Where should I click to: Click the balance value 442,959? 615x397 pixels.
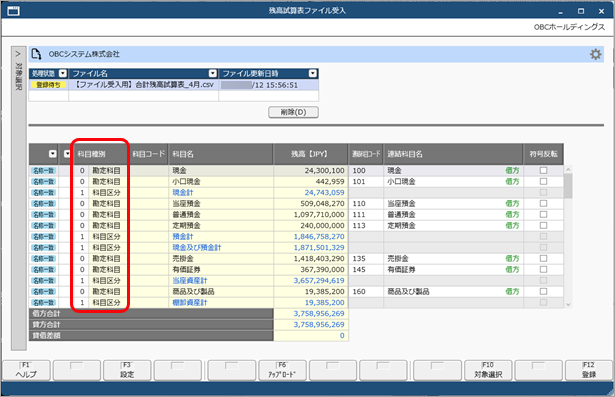tap(330, 181)
